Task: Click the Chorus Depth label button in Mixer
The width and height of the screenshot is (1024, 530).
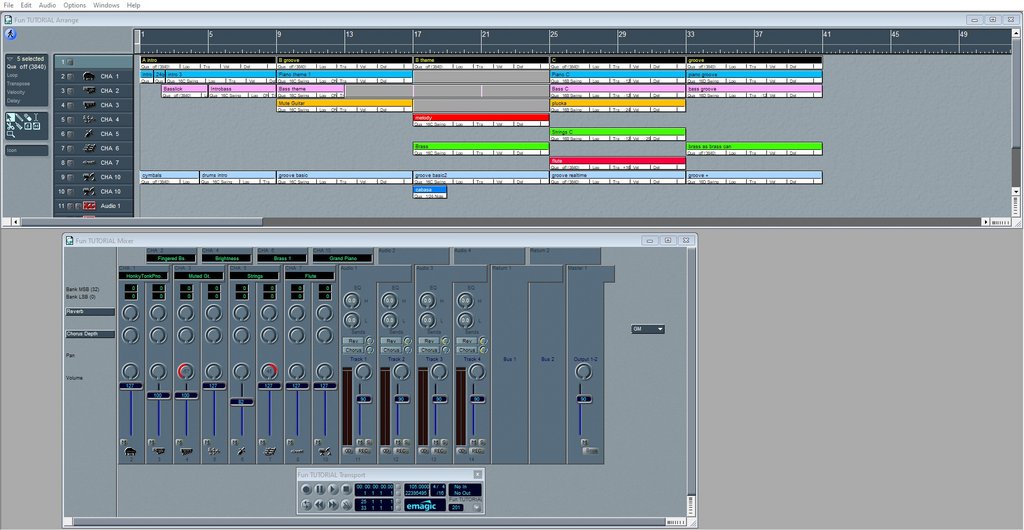Action: (x=90, y=334)
